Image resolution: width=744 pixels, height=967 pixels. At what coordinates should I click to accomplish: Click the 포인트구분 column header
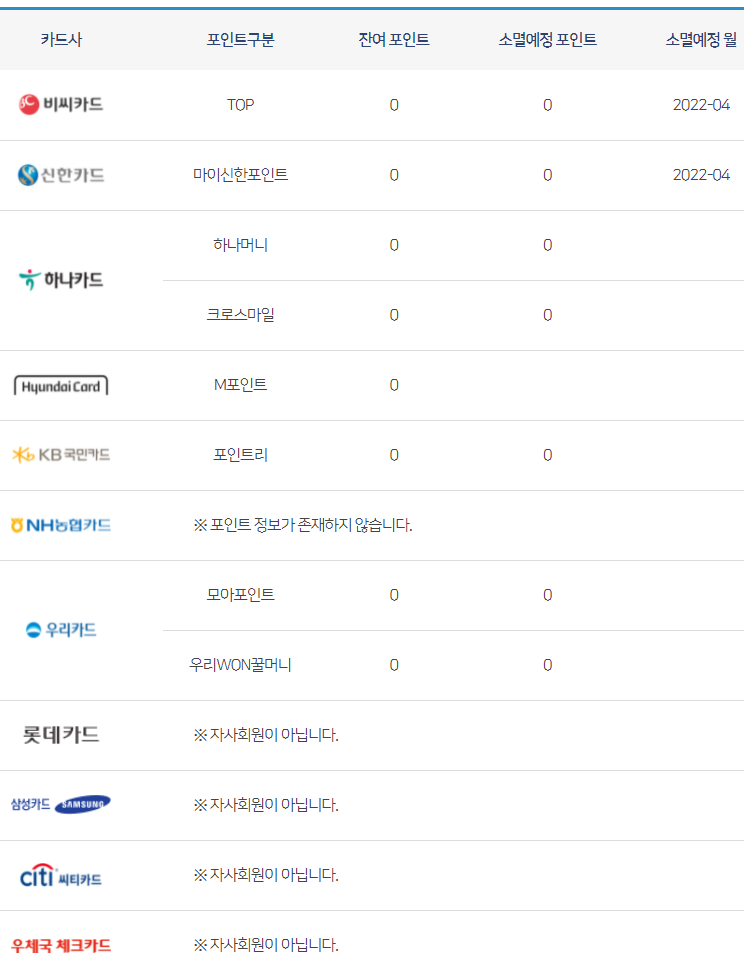click(x=240, y=39)
